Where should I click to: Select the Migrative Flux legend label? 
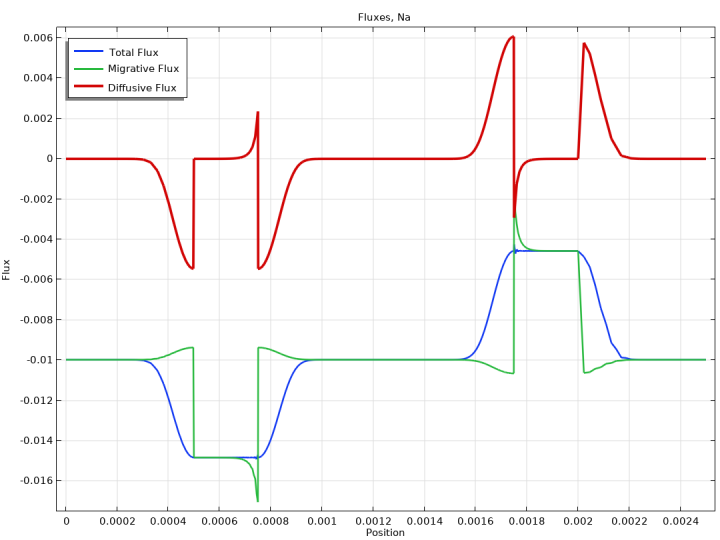pos(143,69)
